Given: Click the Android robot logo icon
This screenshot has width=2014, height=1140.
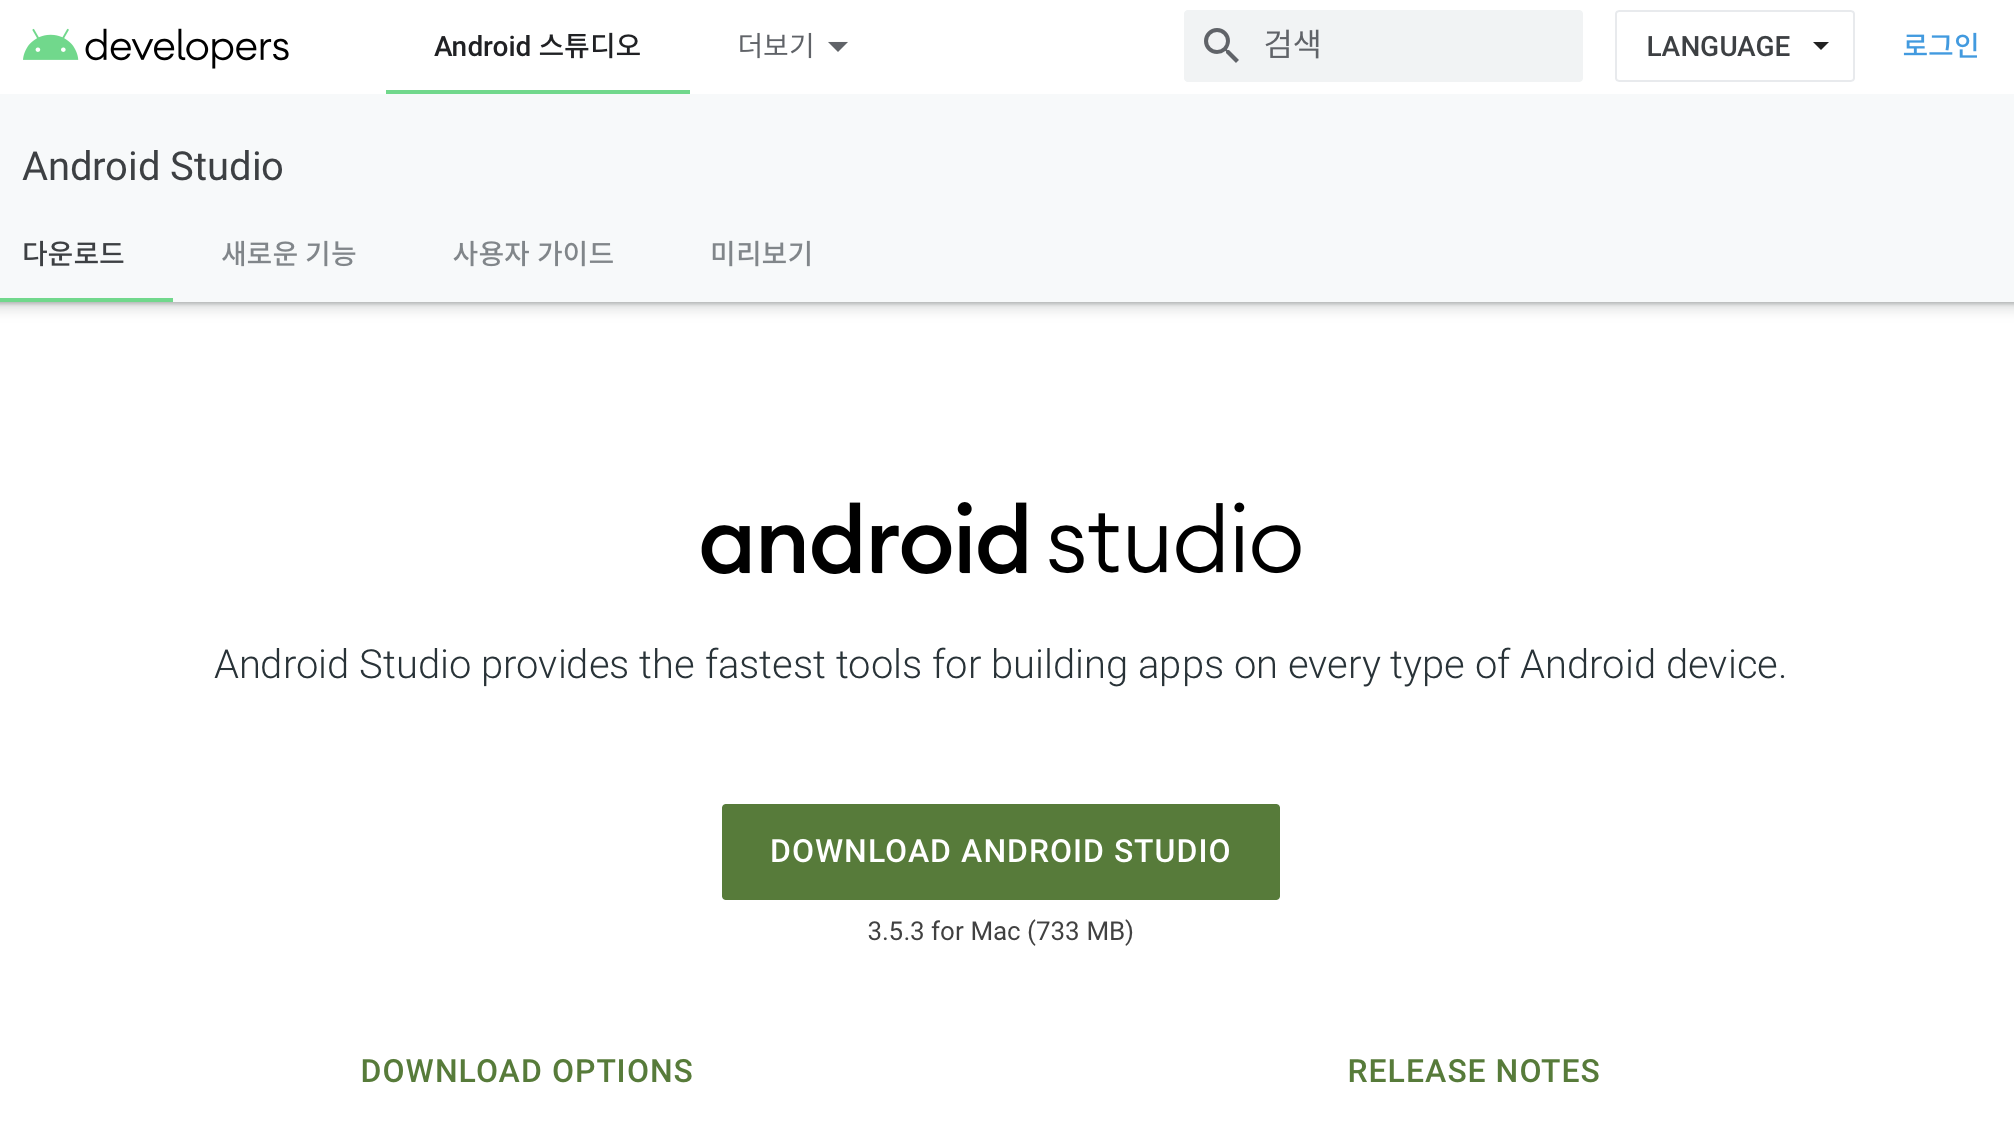Looking at the screenshot, I should coord(50,46).
